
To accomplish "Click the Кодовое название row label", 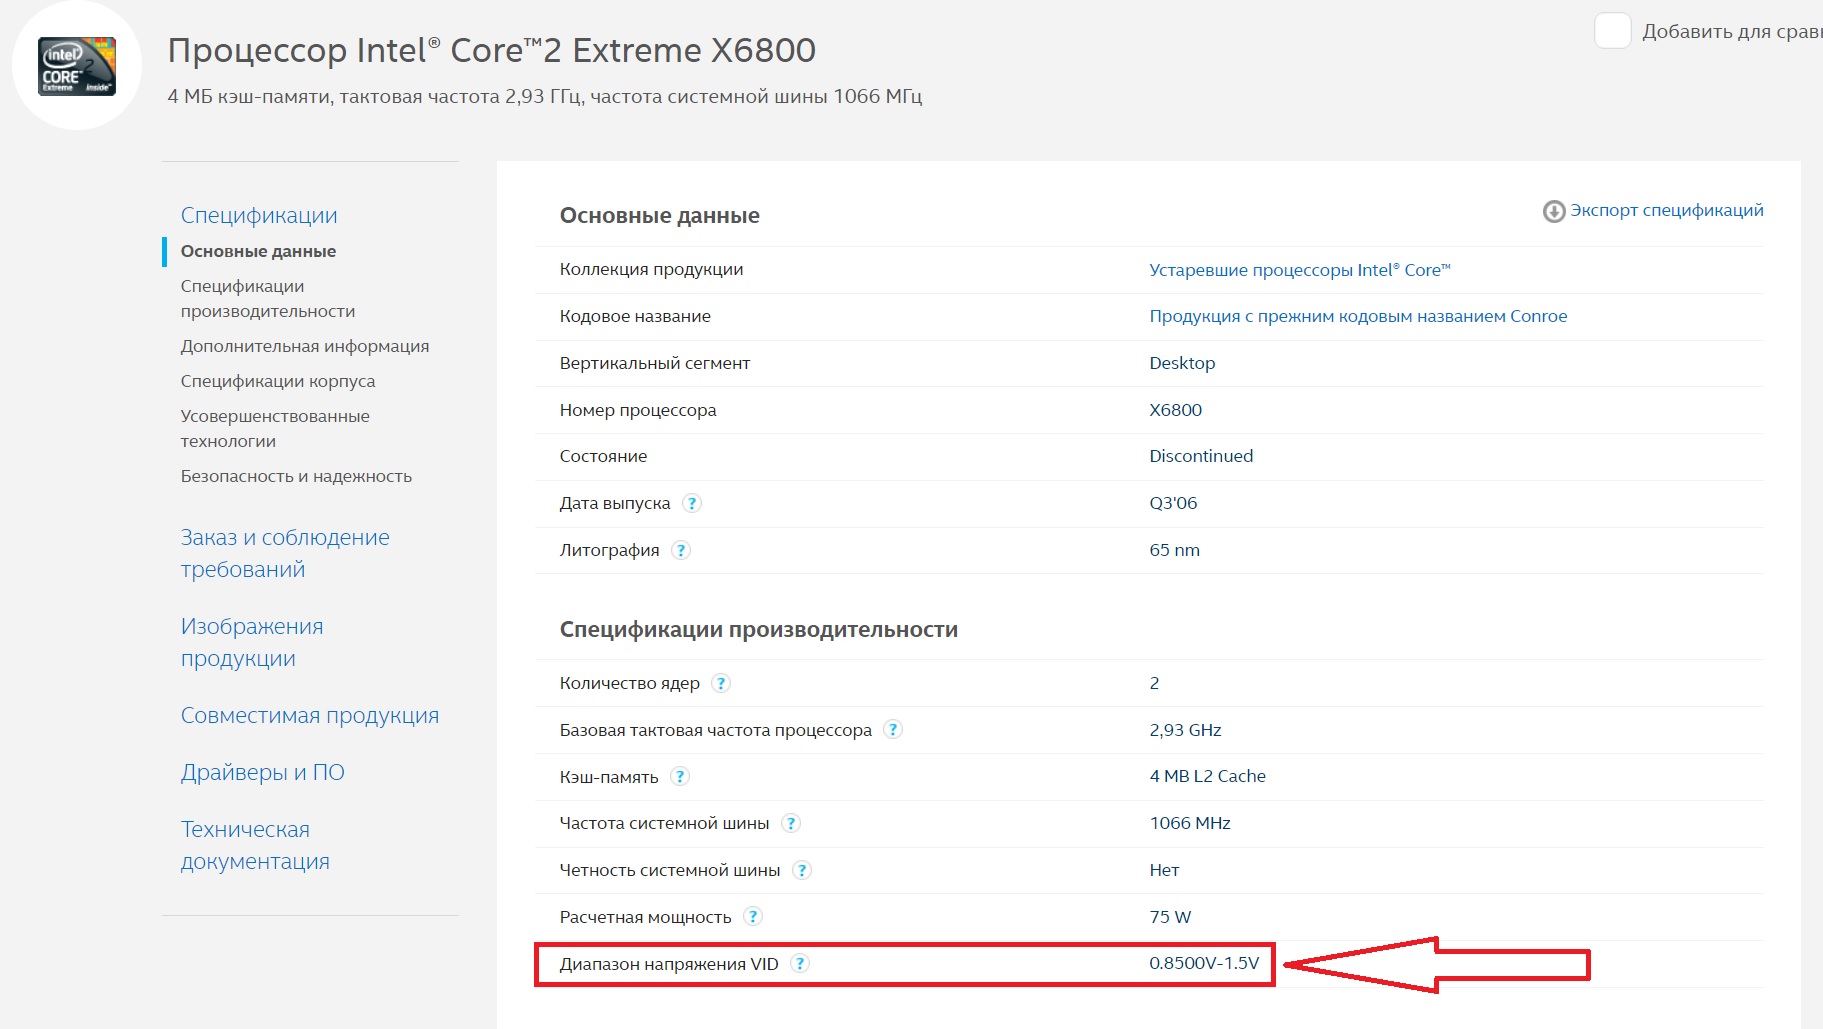I will pos(635,316).
